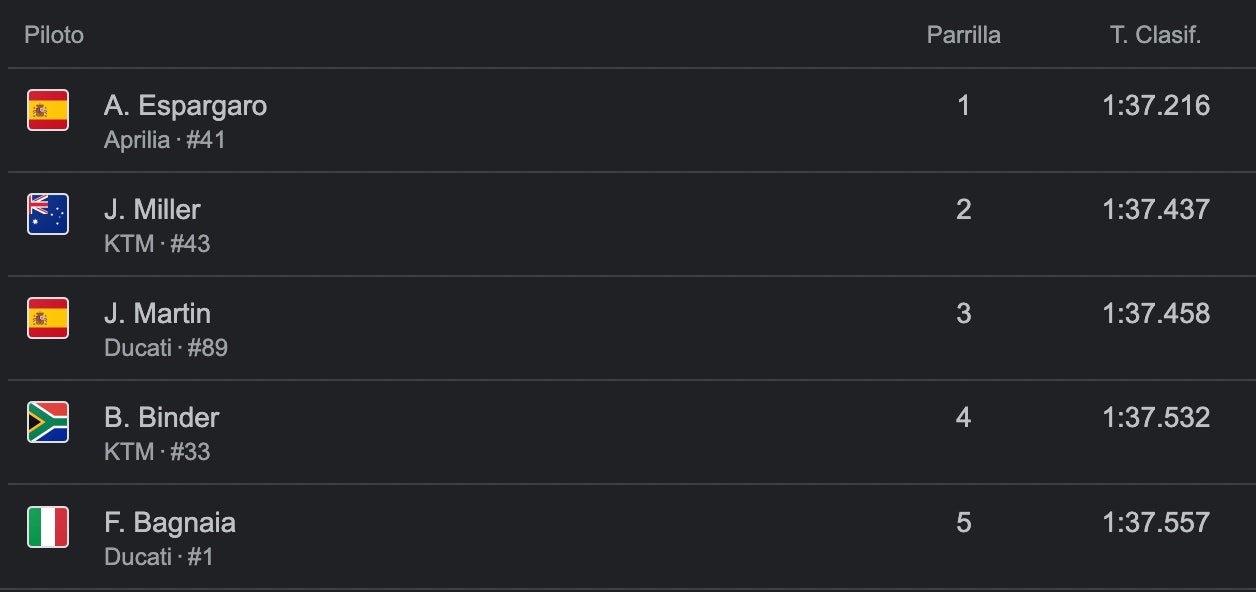
Task: Open A. Espargaro rider name
Action: click(x=185, y=106)
